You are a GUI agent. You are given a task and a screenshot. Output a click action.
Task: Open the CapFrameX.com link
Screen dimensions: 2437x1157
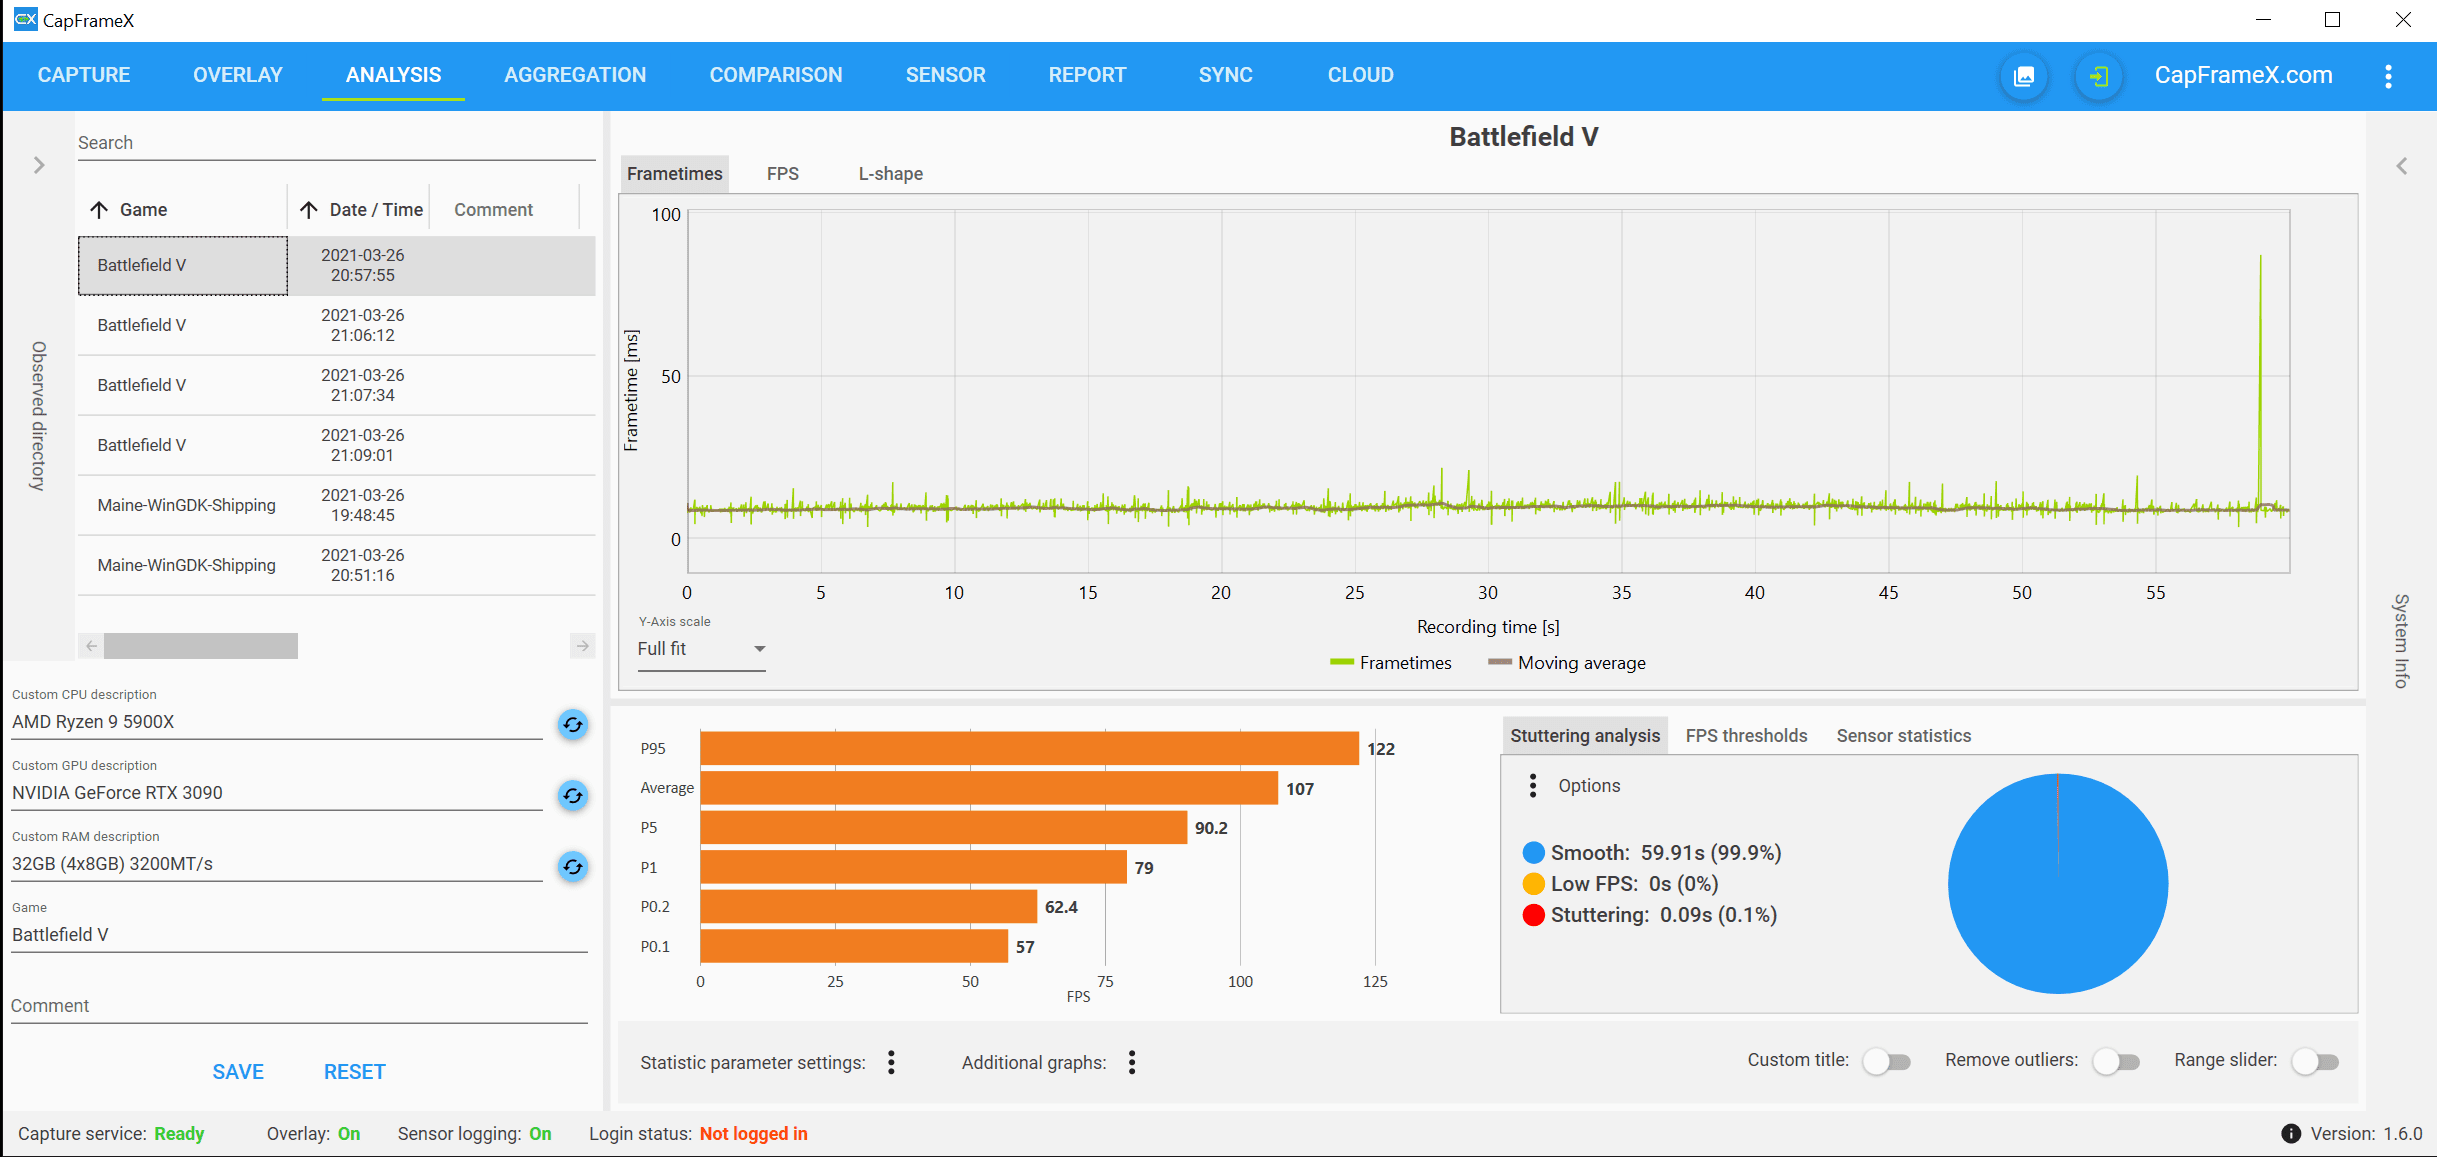[2243, 75]
